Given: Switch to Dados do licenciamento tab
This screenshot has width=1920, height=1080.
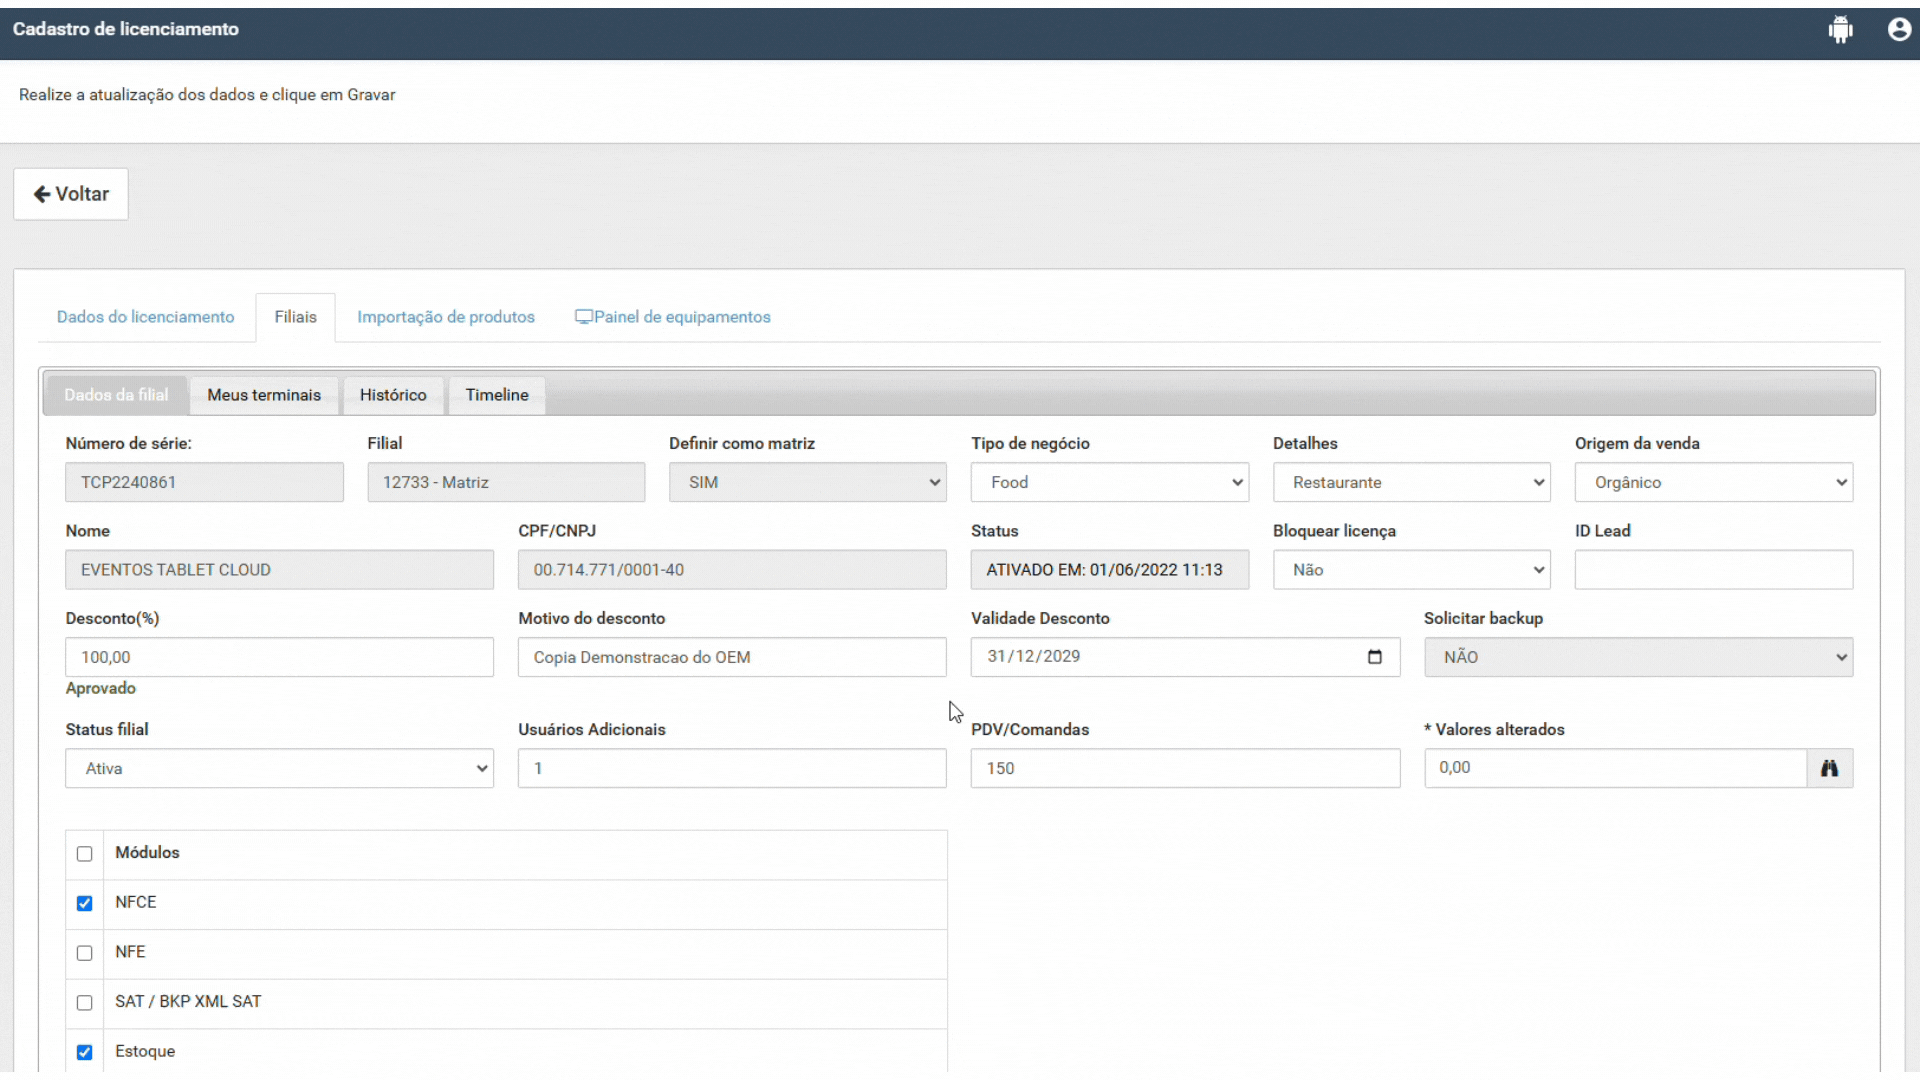Looking at the screenshot, I should (145, 317).
